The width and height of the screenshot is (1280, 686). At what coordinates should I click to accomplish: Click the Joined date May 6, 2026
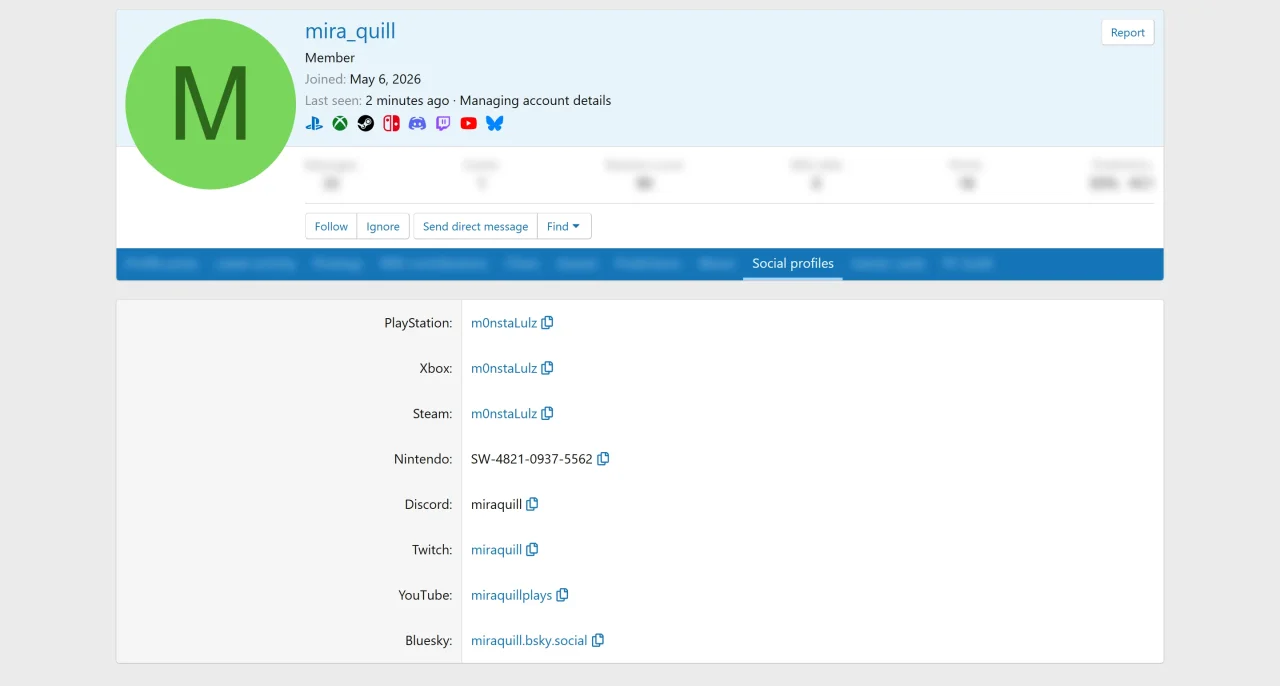pos(385,79)
